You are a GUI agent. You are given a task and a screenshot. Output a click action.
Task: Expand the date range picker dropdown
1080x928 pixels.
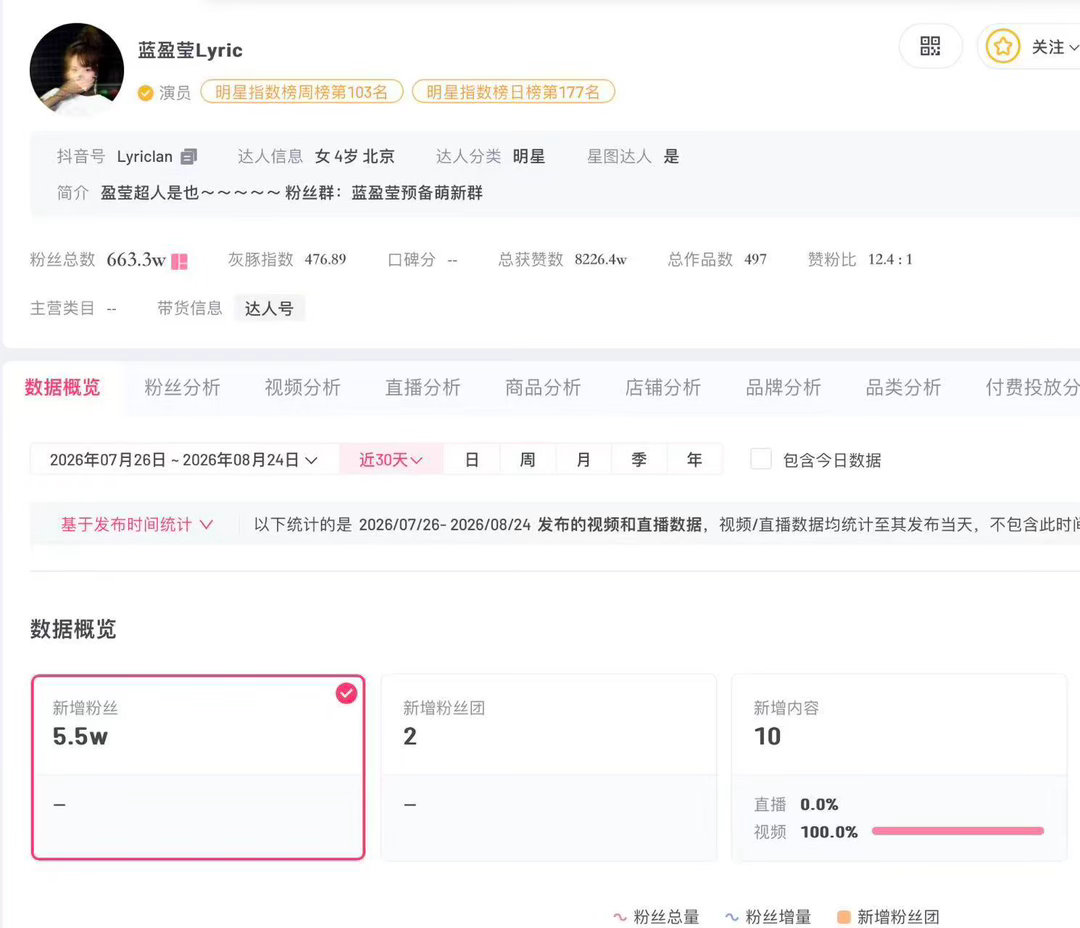pos(184,460)
